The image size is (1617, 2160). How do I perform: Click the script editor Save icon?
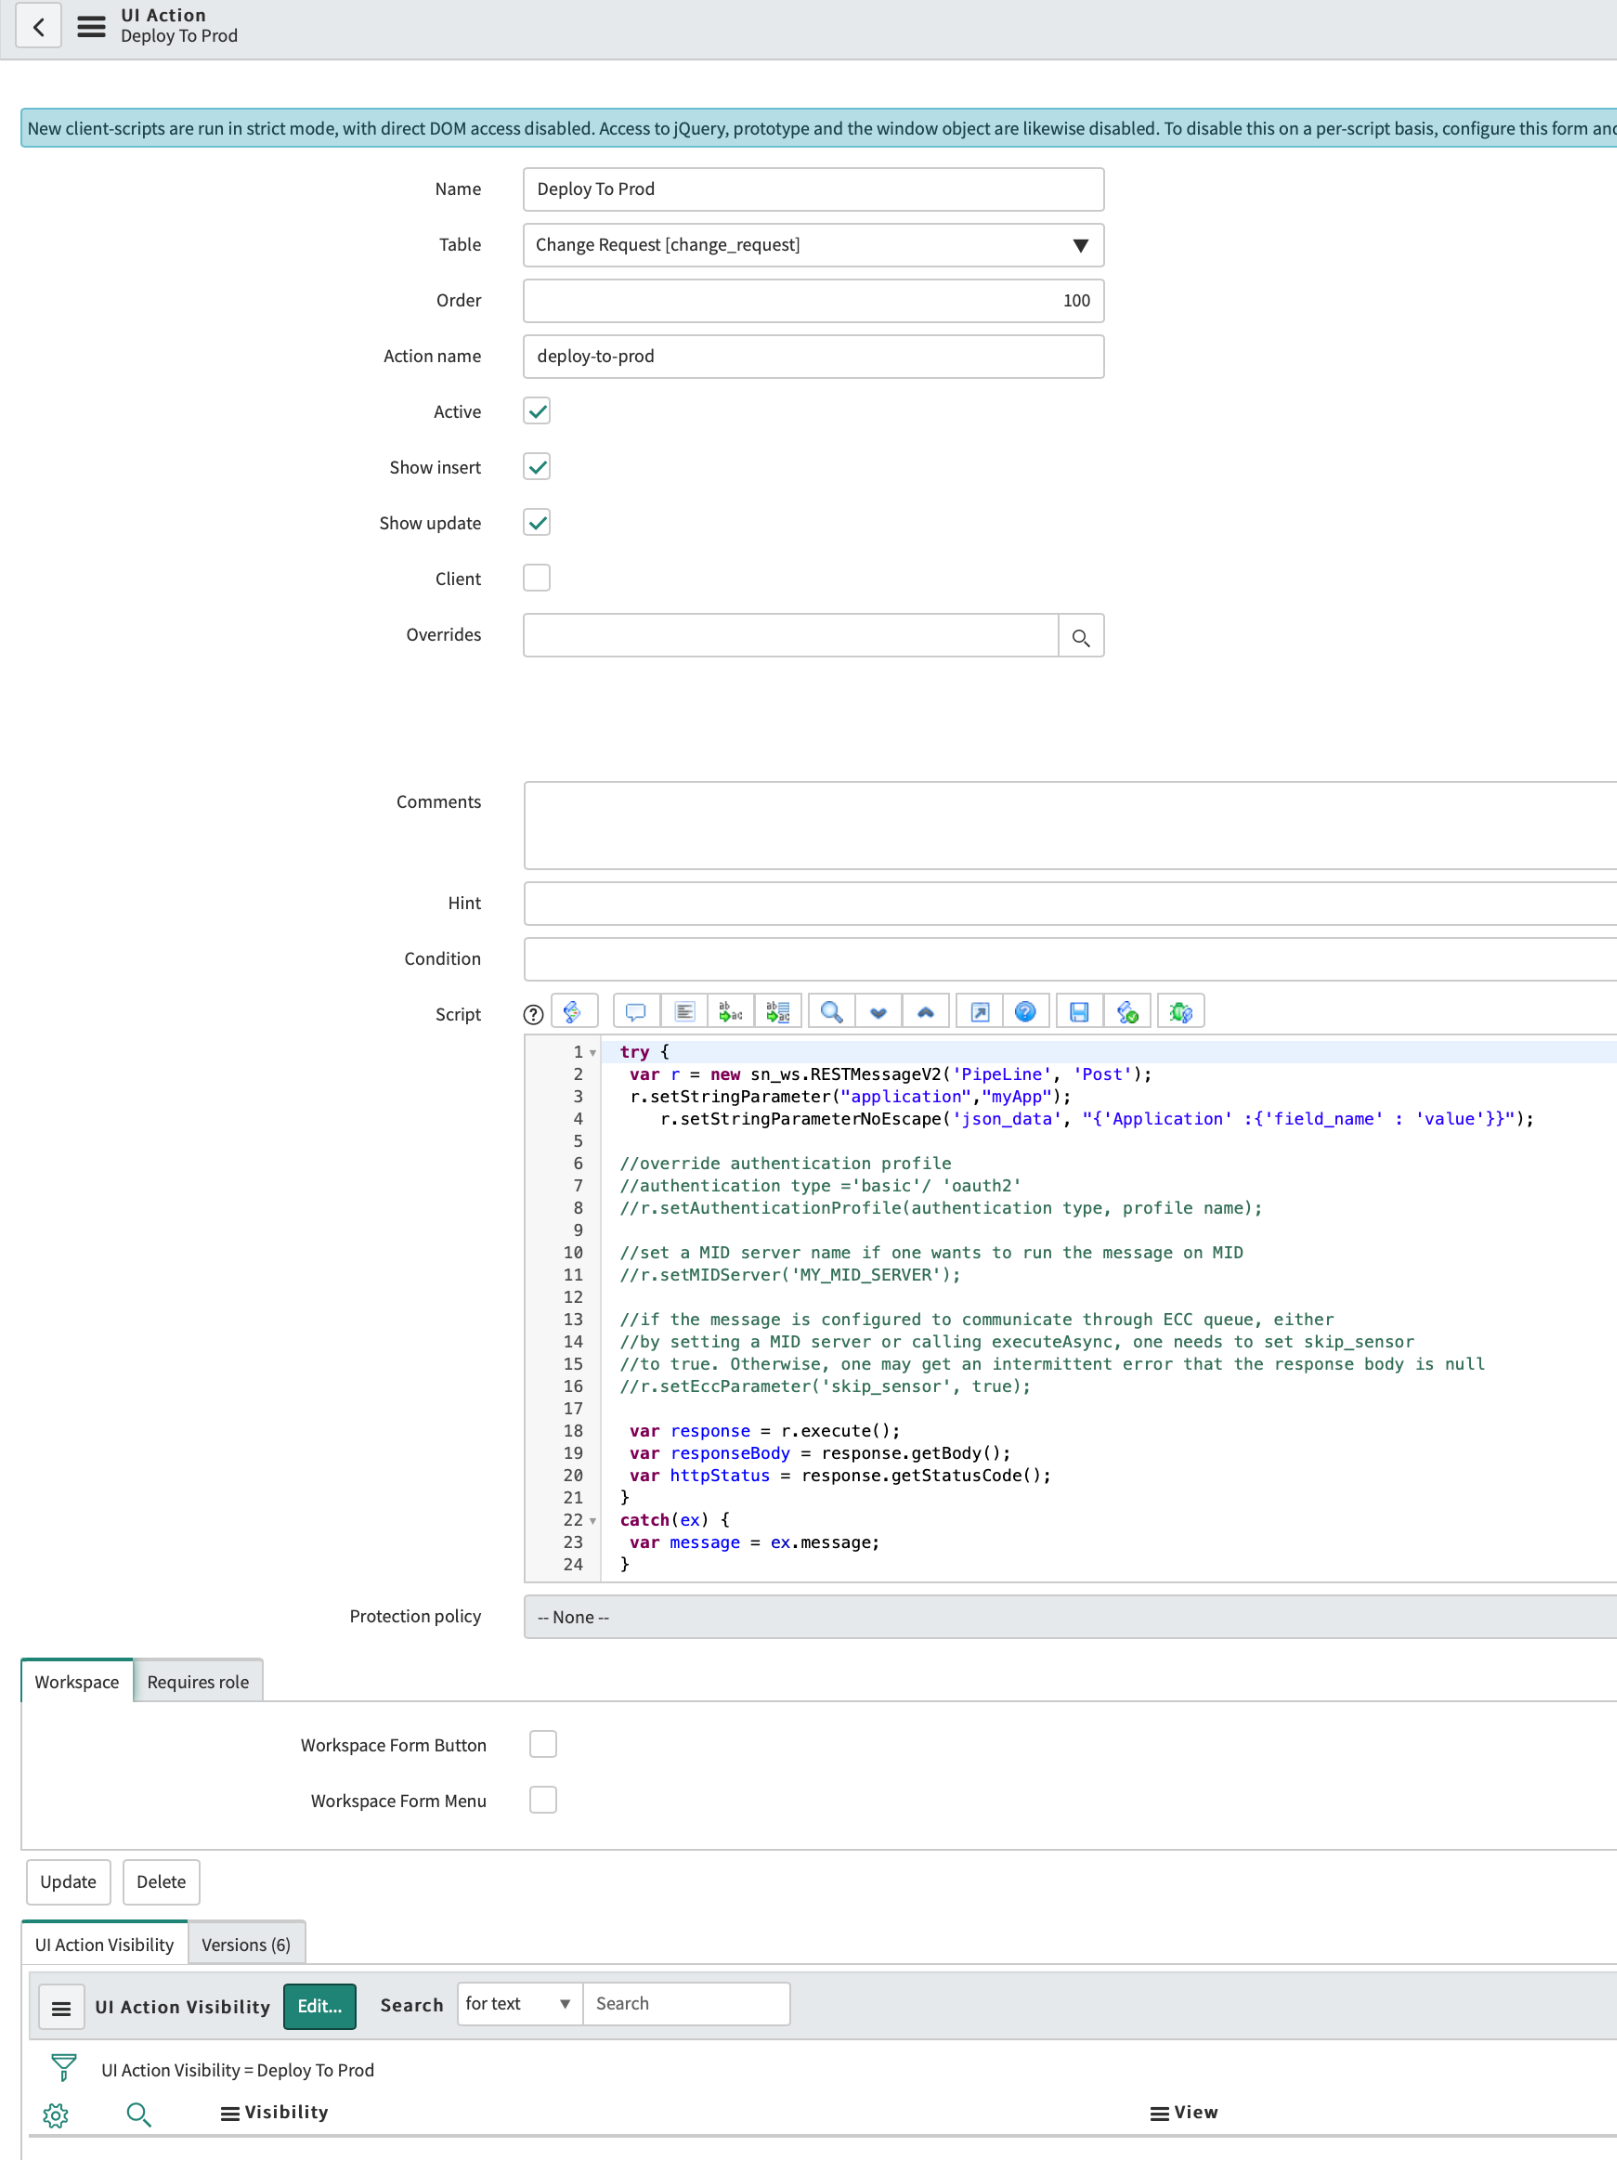click(1078, 1012)
